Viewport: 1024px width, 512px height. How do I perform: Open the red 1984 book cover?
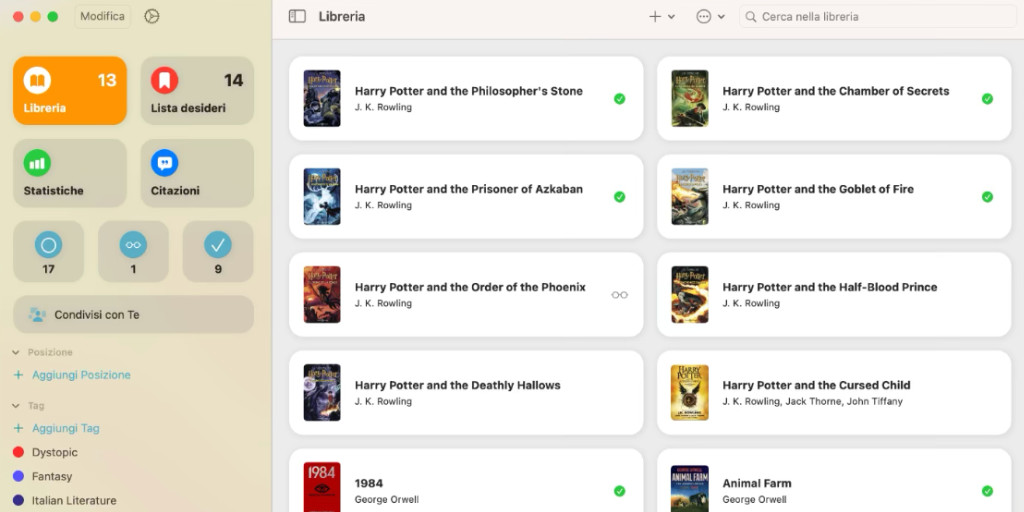[x=322, y=487]
